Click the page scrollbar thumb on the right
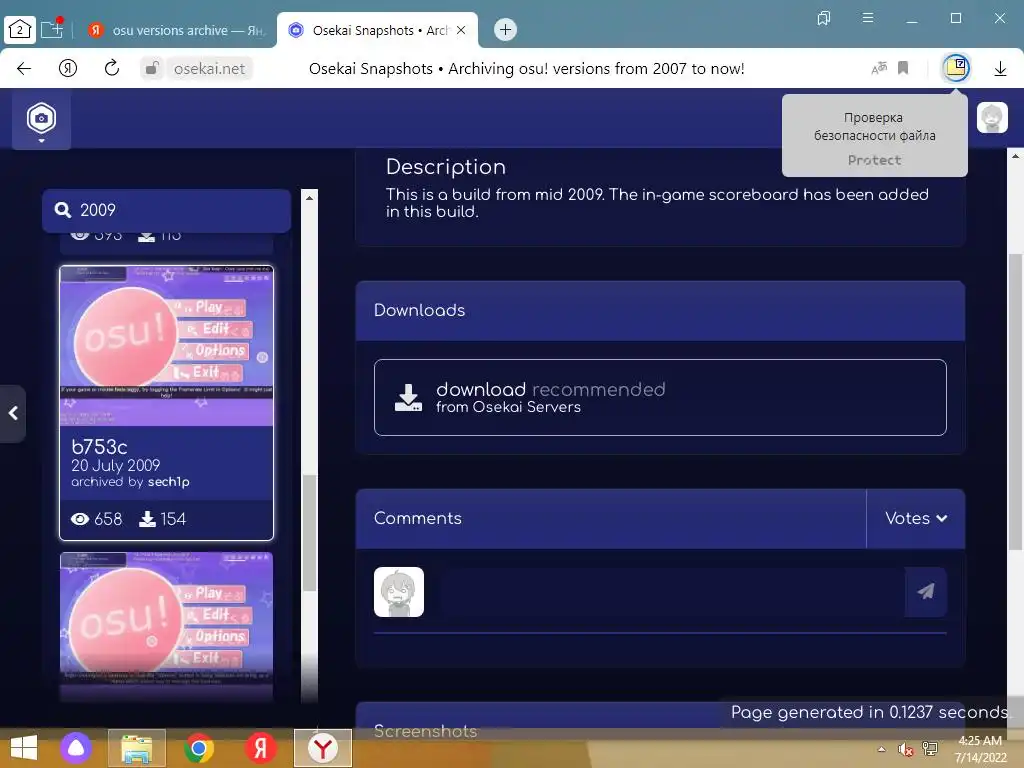Image resolution: width=1024 pixels, height=768 pixels. (x=1015, y=402)
